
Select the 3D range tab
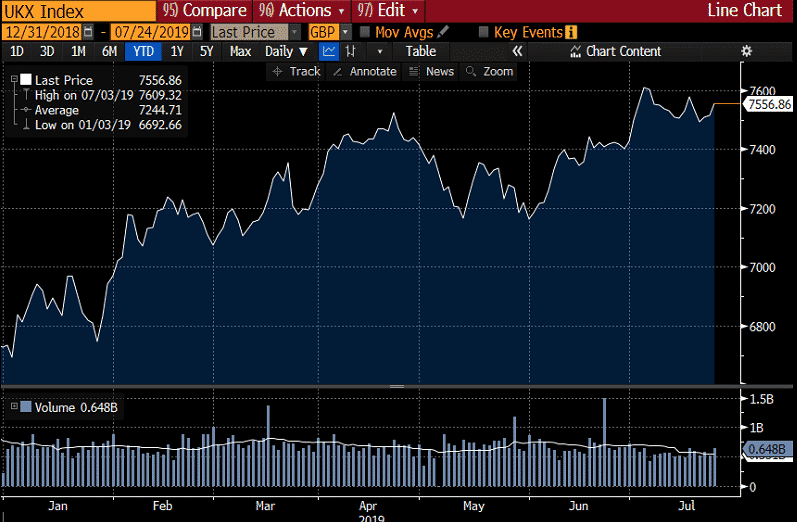(x=47, y=51)
